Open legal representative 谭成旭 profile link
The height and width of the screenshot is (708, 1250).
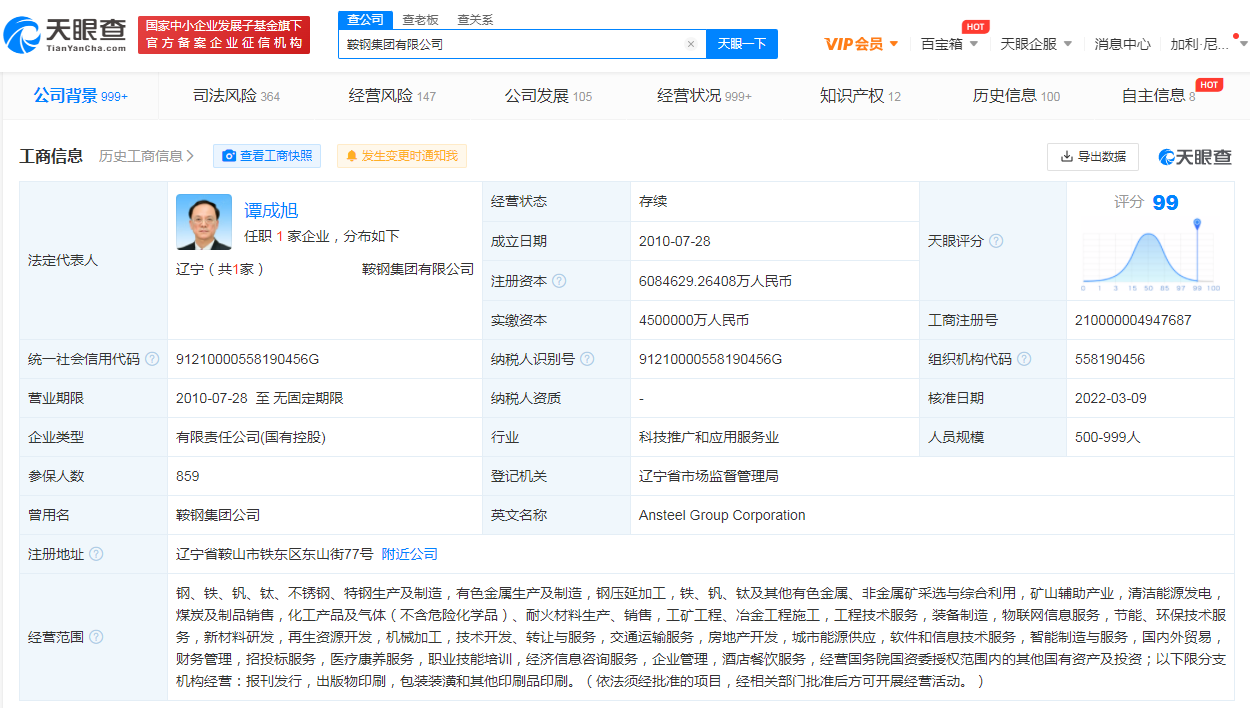271,210
